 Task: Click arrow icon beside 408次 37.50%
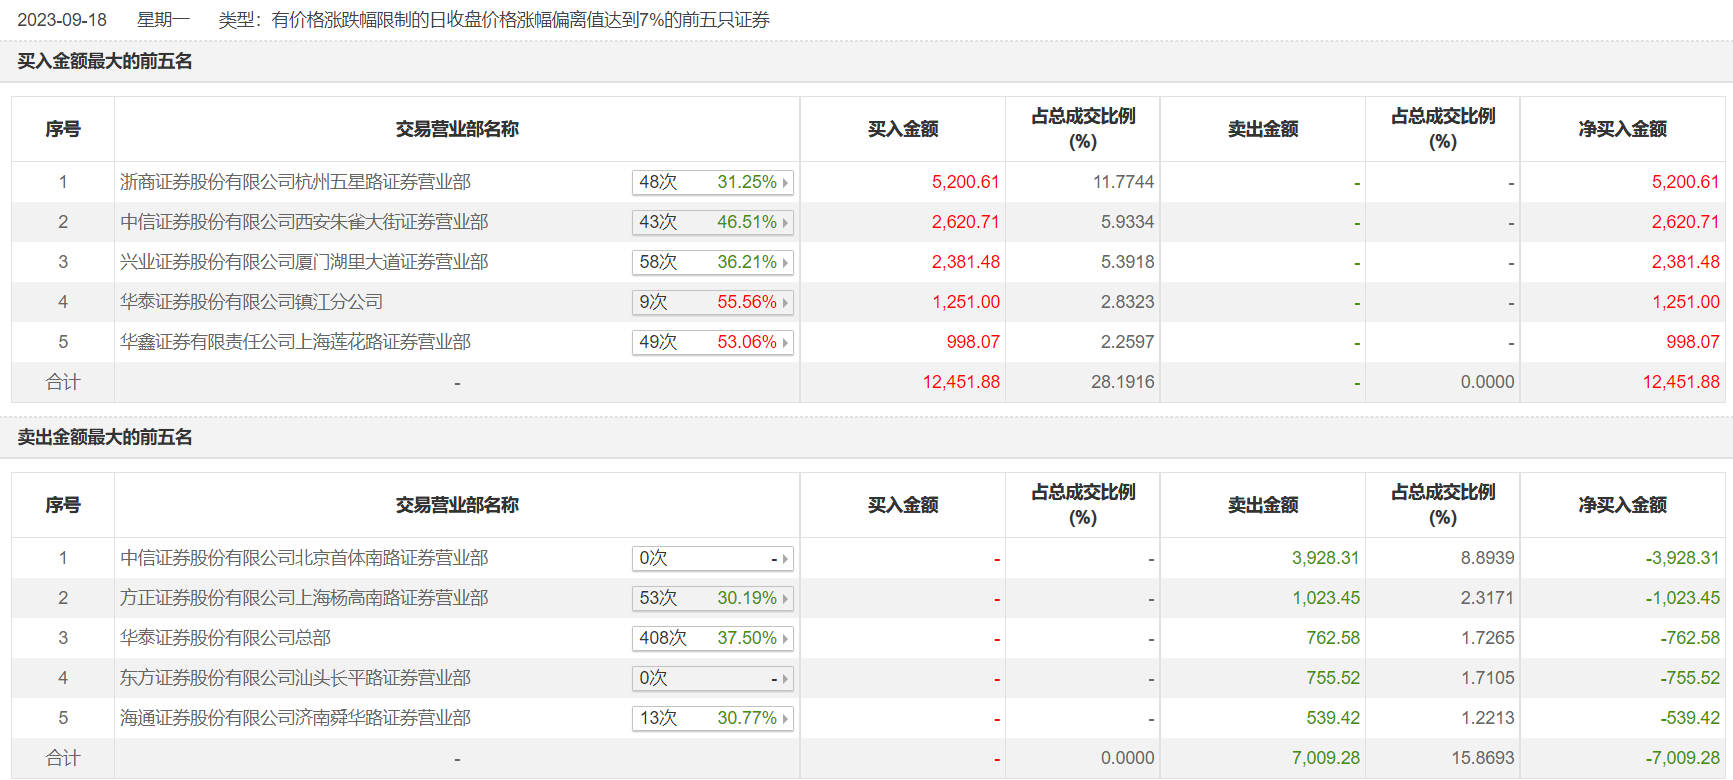(x=785, y=639)
